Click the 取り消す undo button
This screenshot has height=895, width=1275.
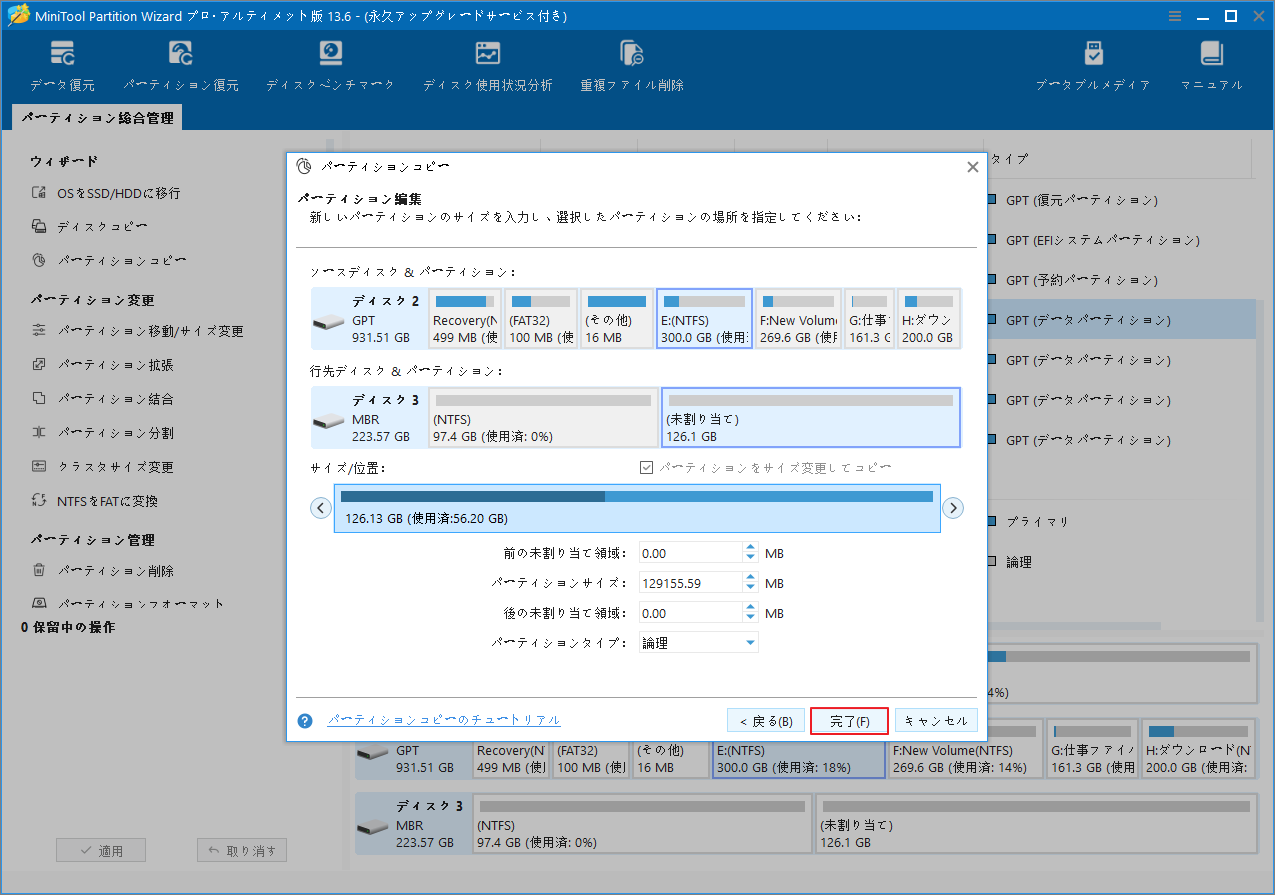point(243,851)
